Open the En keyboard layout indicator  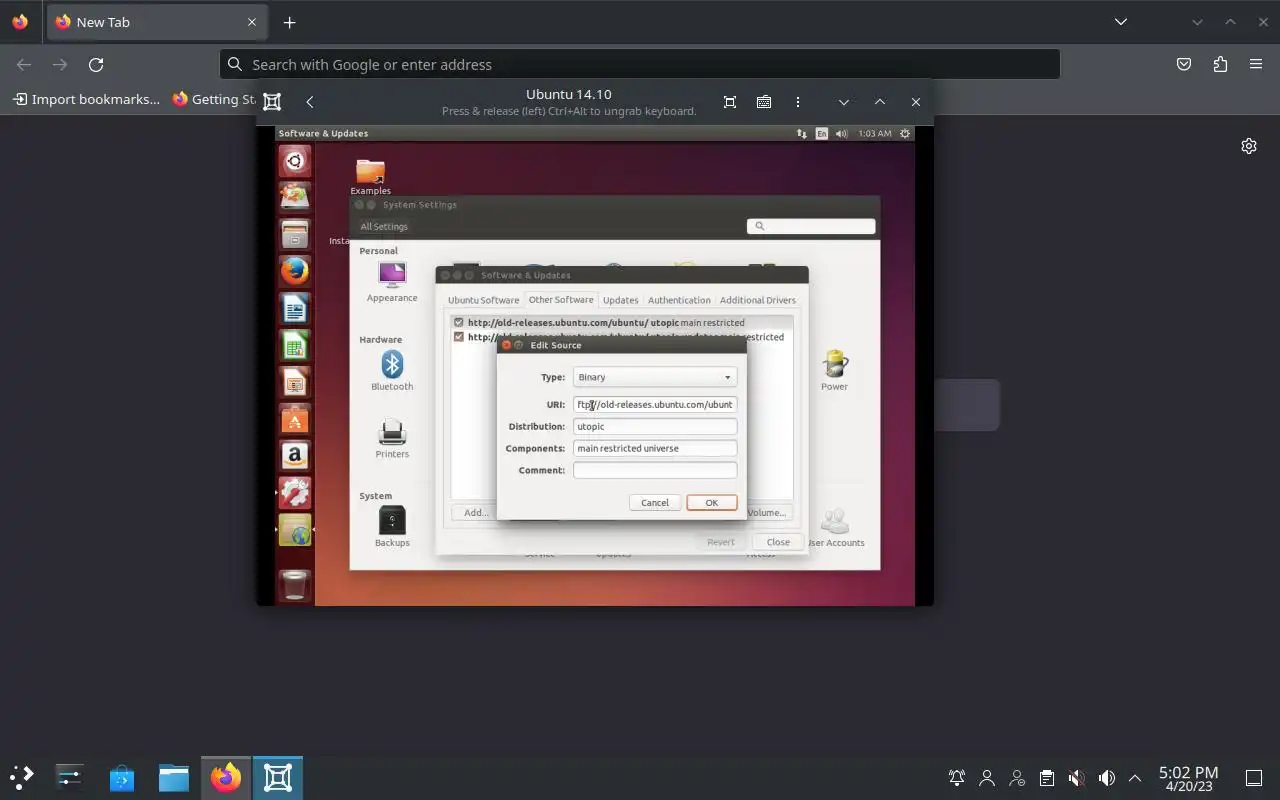coord(822,133)
